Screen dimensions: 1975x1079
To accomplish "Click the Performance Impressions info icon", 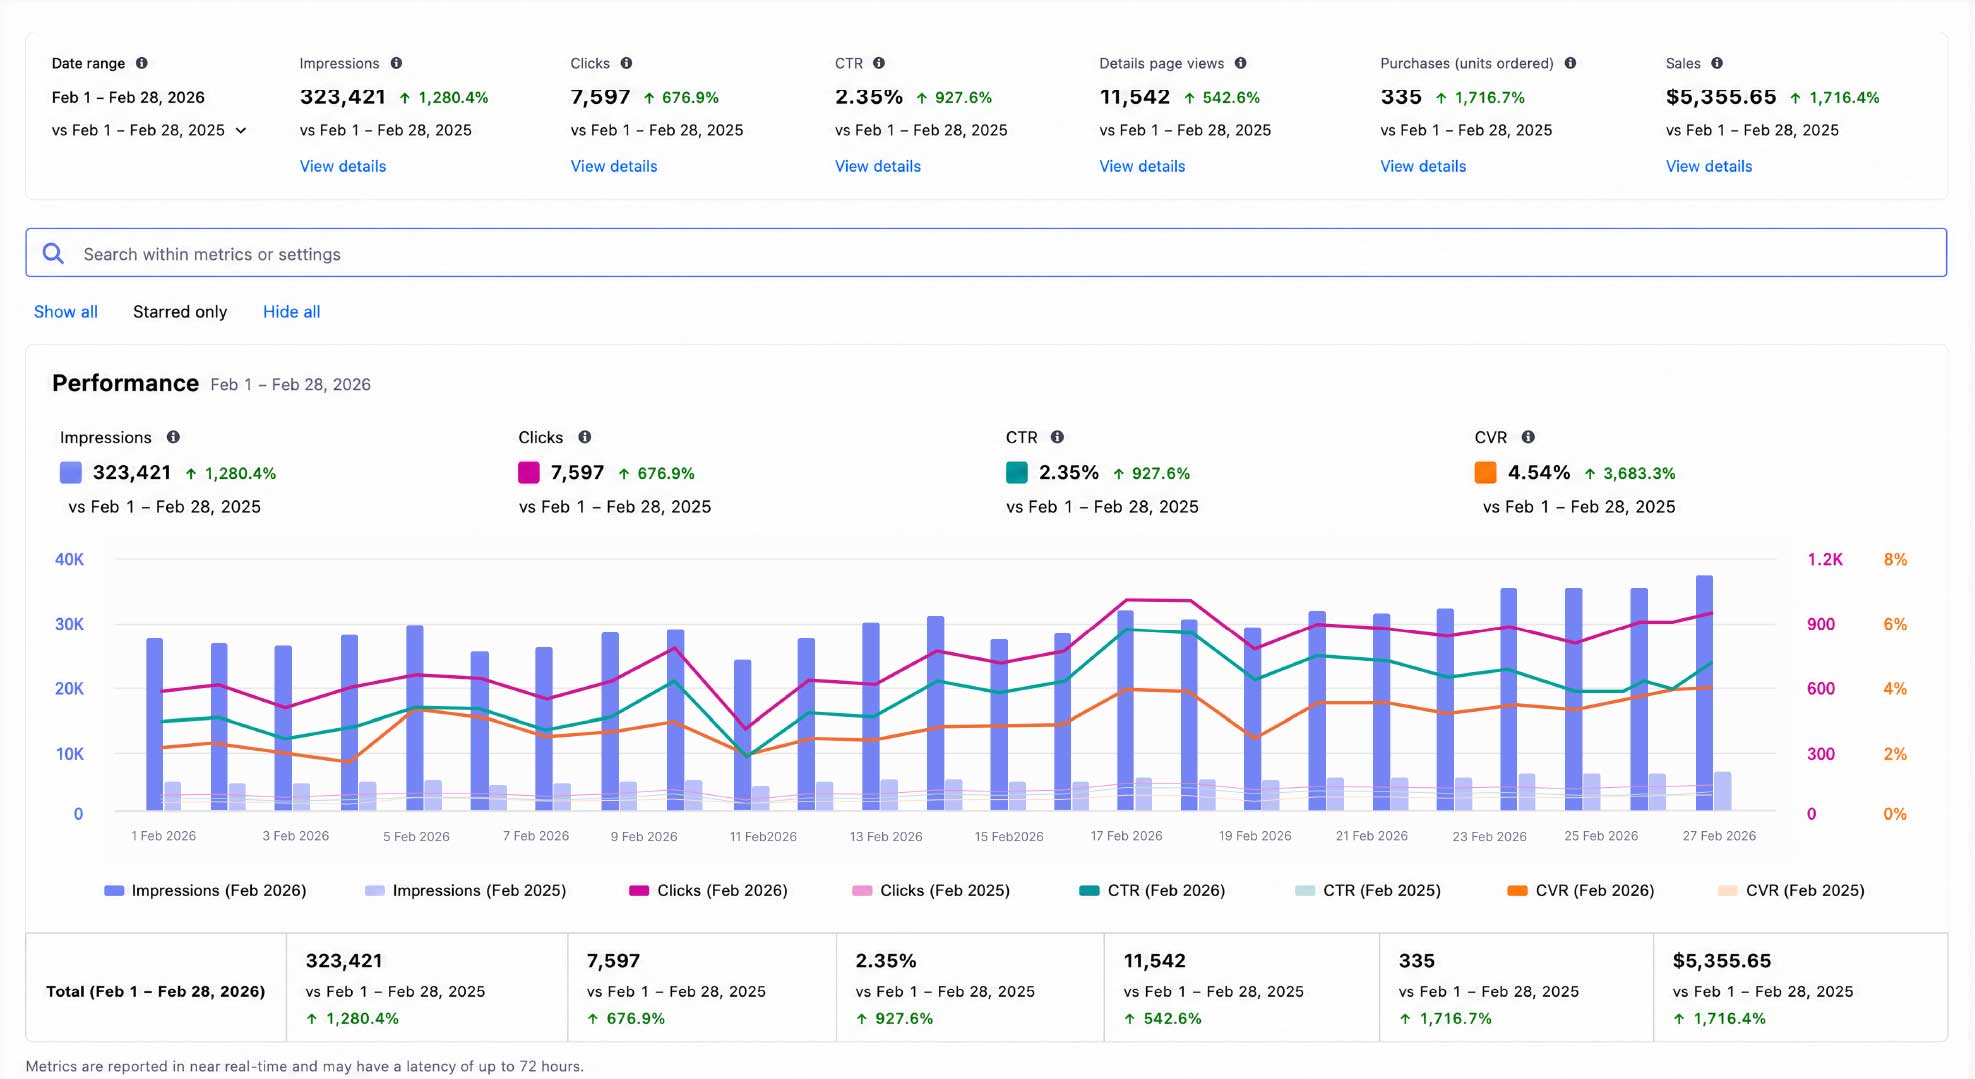I will 173,437.
